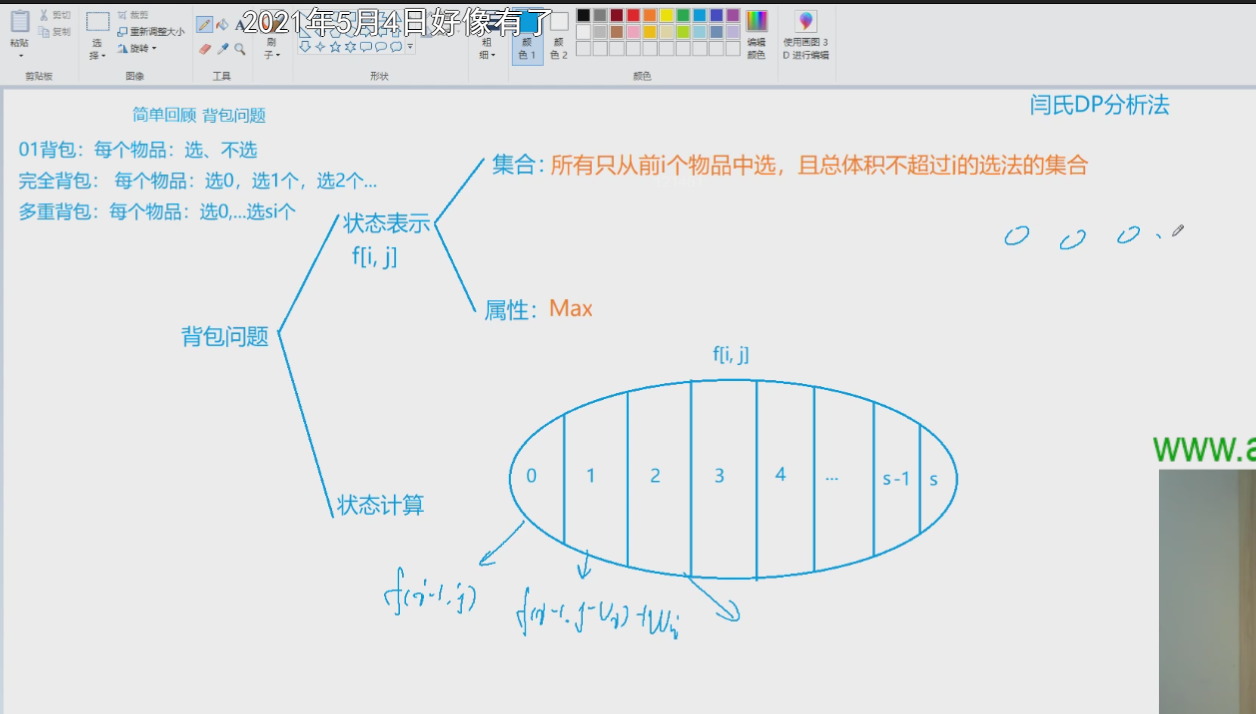Select the oval callout shape
The image size is (1256, 714).
pyautogui.click(x=380, y=46)
